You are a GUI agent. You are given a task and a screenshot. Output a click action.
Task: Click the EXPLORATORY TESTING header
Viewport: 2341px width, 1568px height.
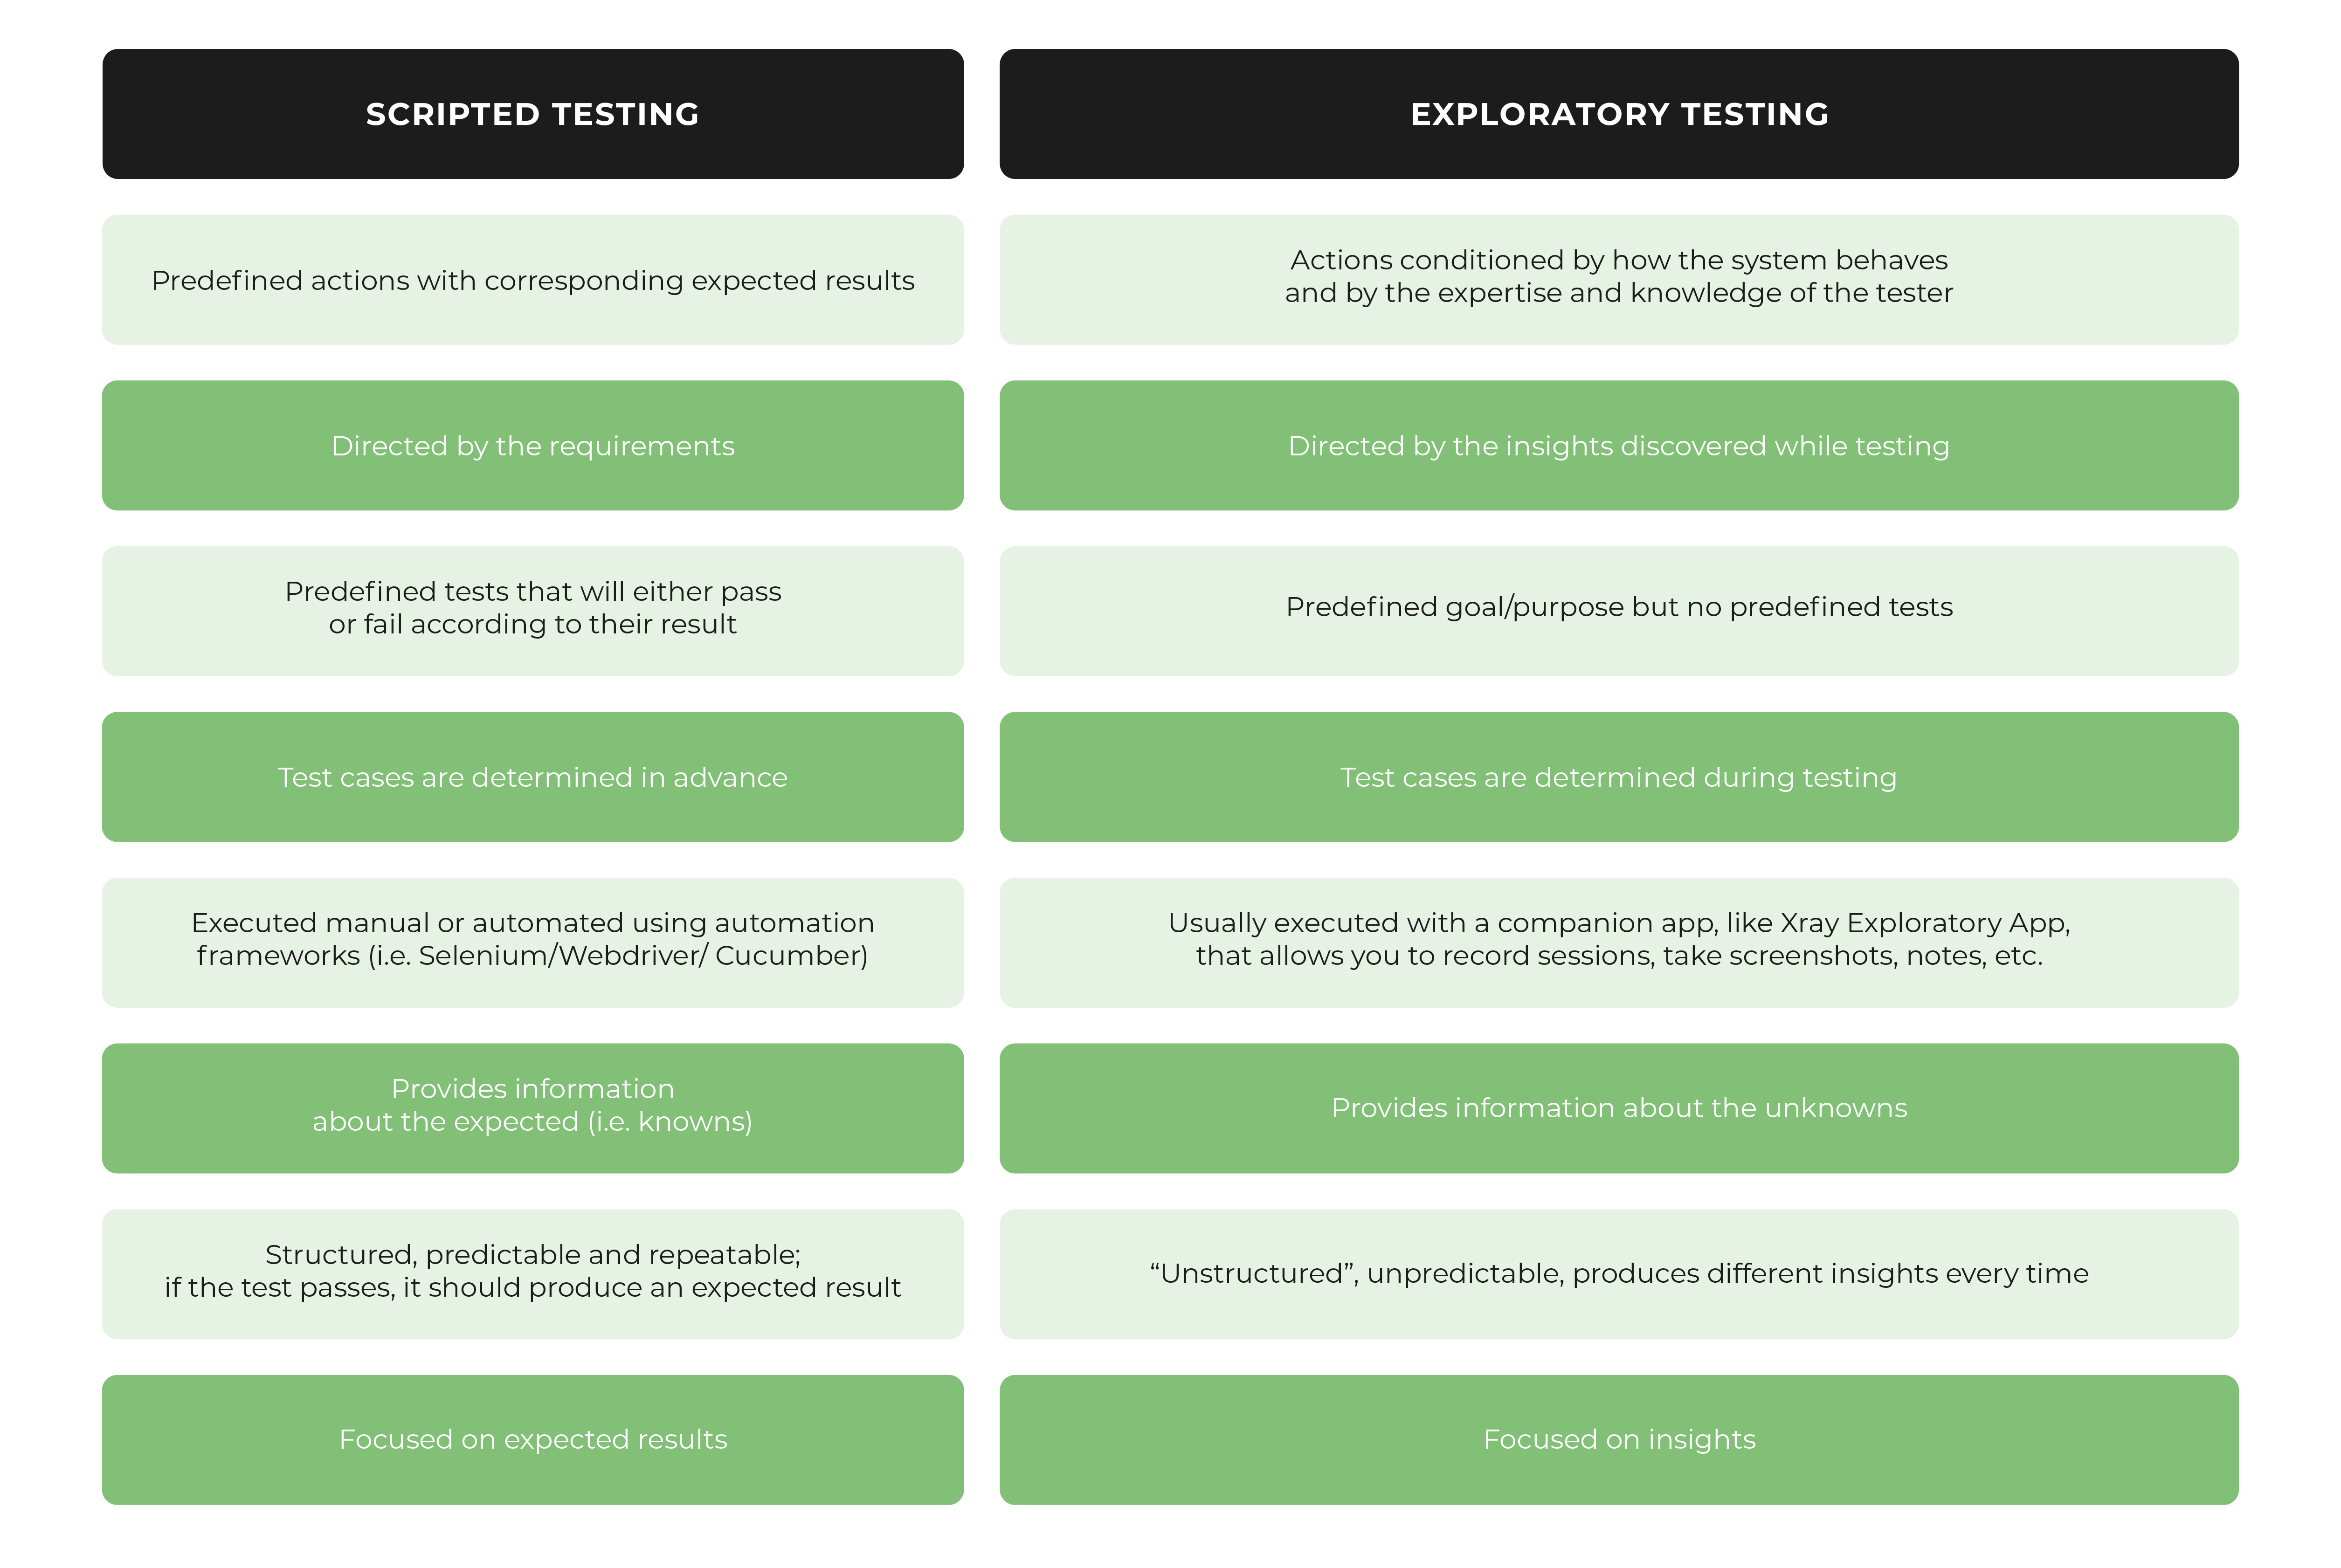pyautogui.click(x=1618, y=114)
